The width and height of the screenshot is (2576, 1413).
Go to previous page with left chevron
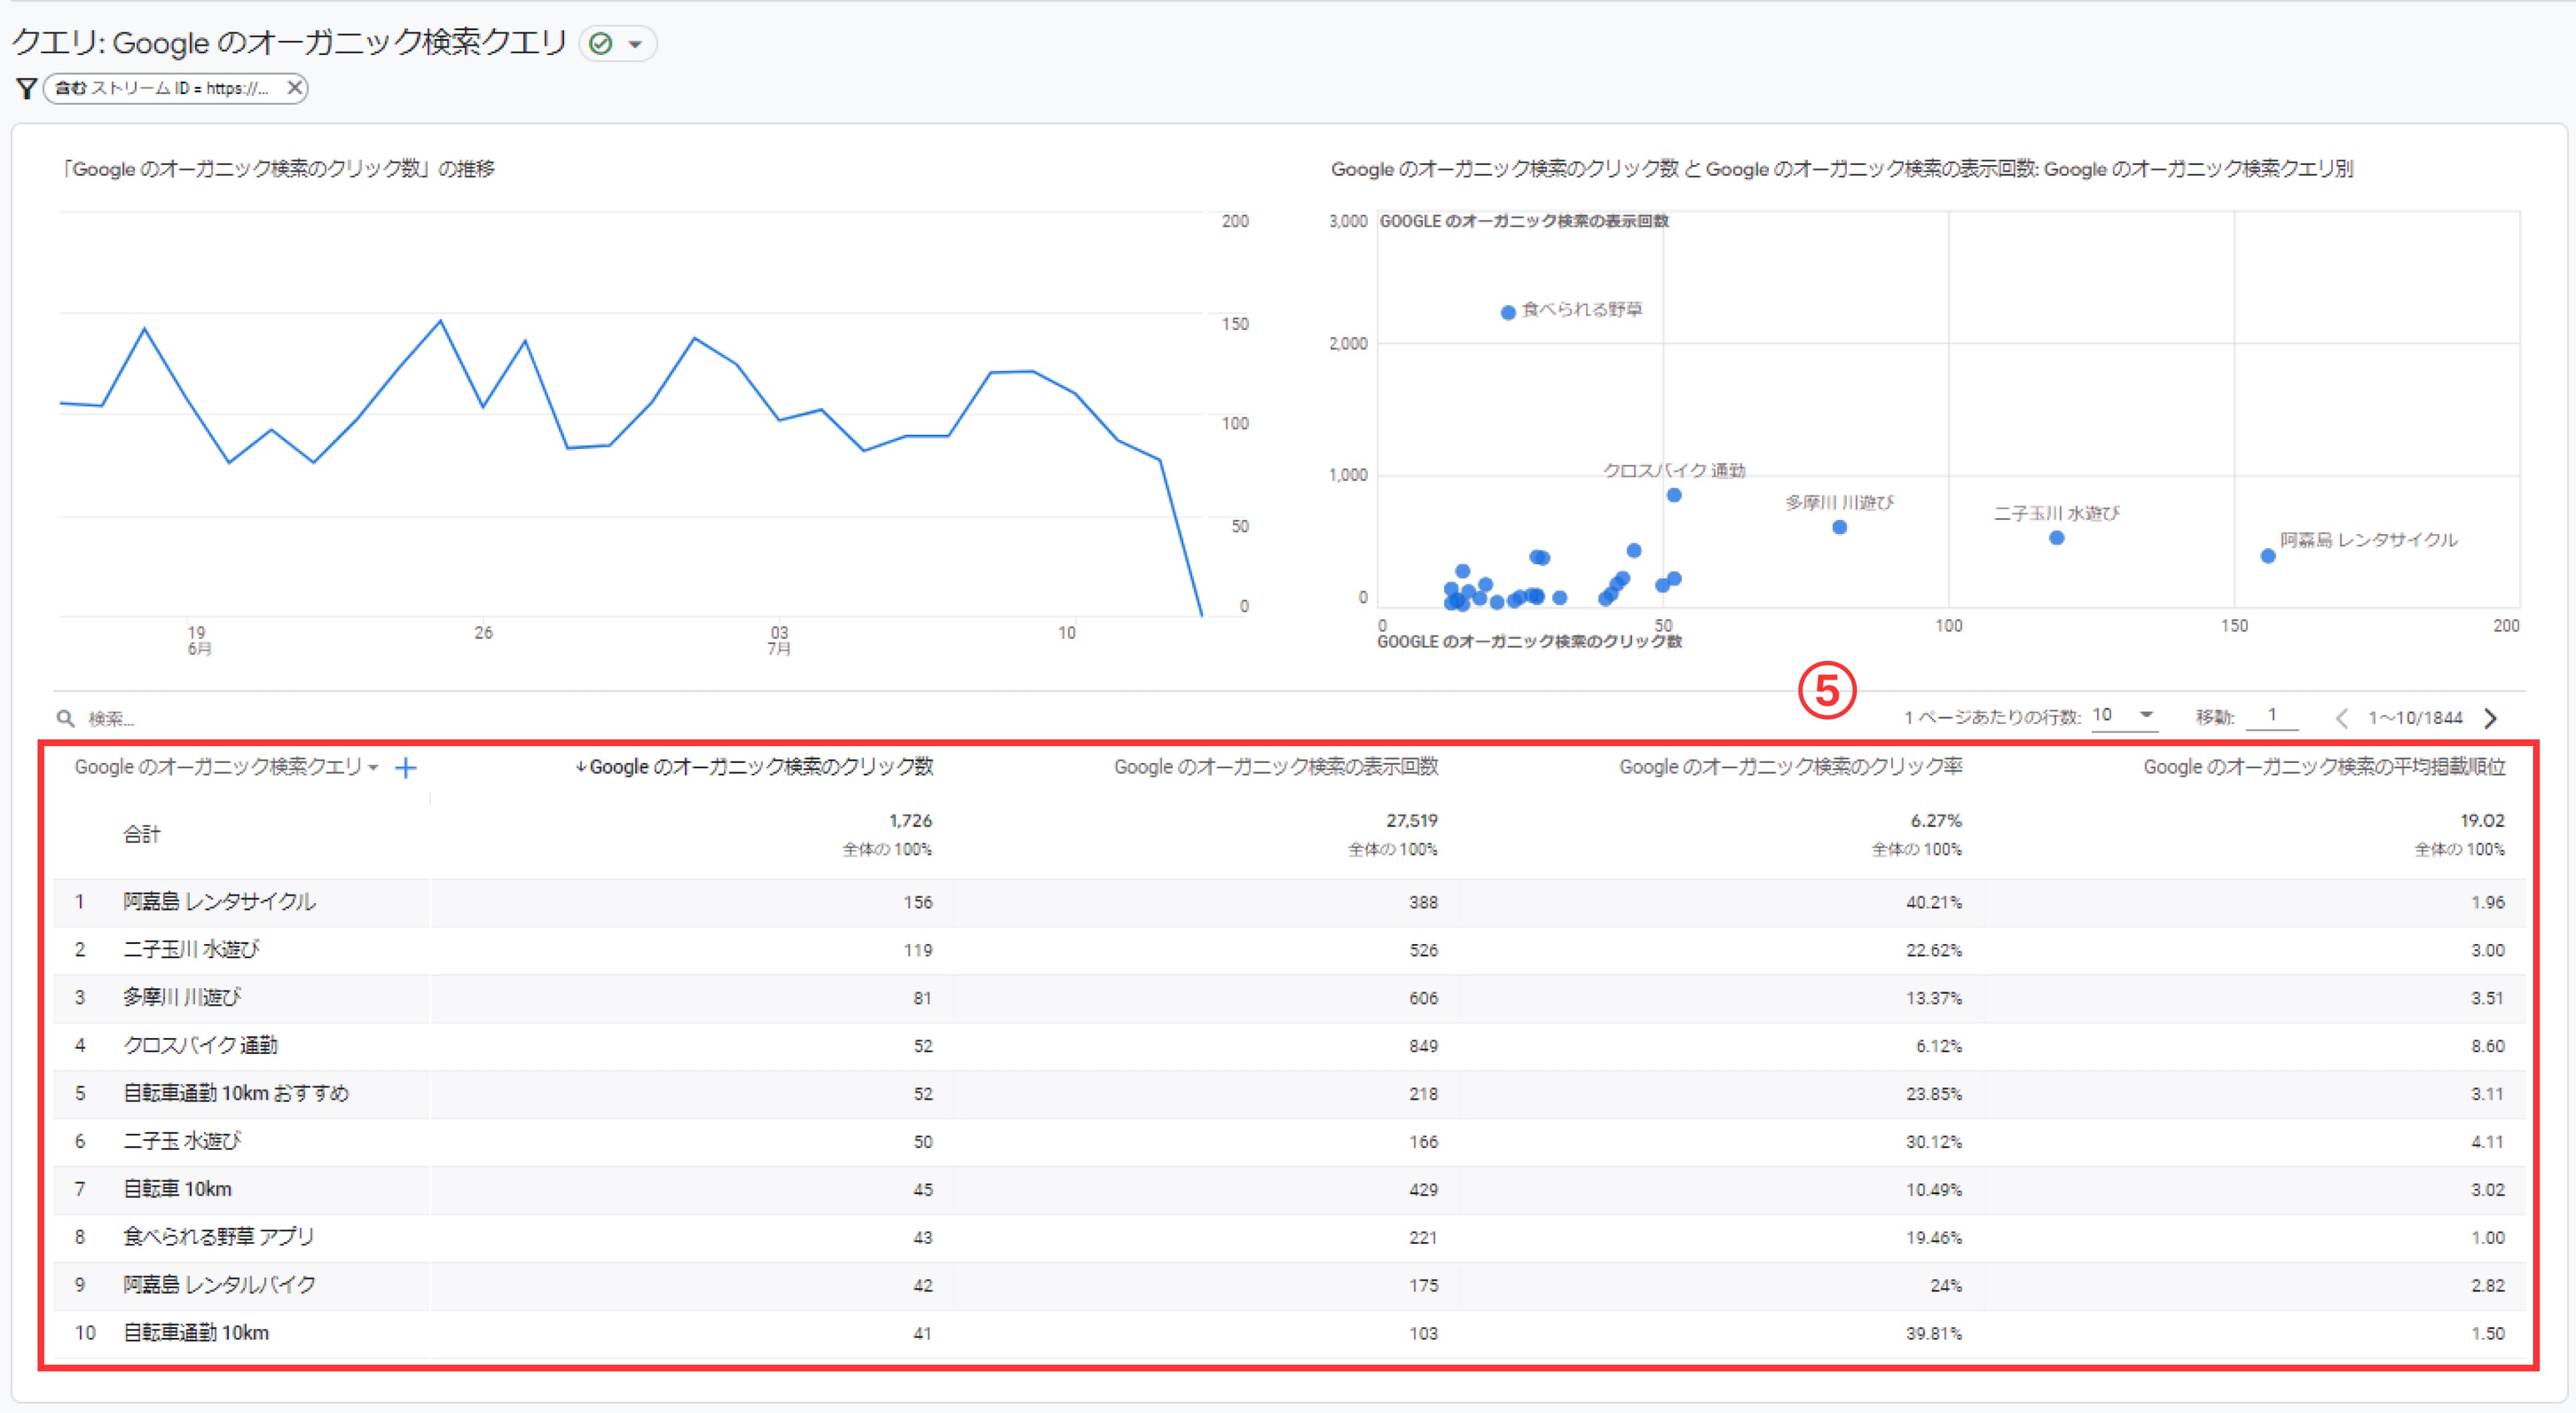click(x=2342, y=718)
